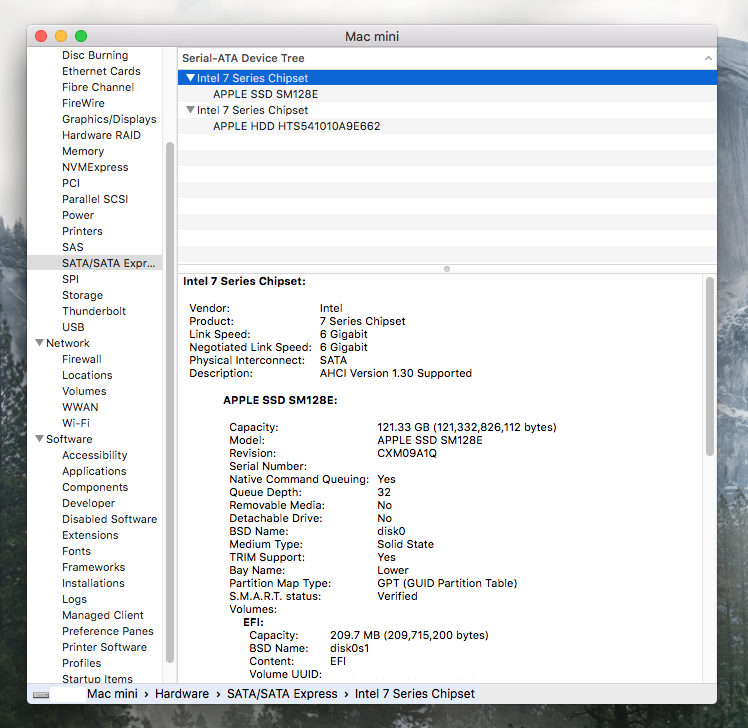The image size is (748, 728).
Task: Collapse the selected Intel 7 Series Chipset row
Action: 191,78
